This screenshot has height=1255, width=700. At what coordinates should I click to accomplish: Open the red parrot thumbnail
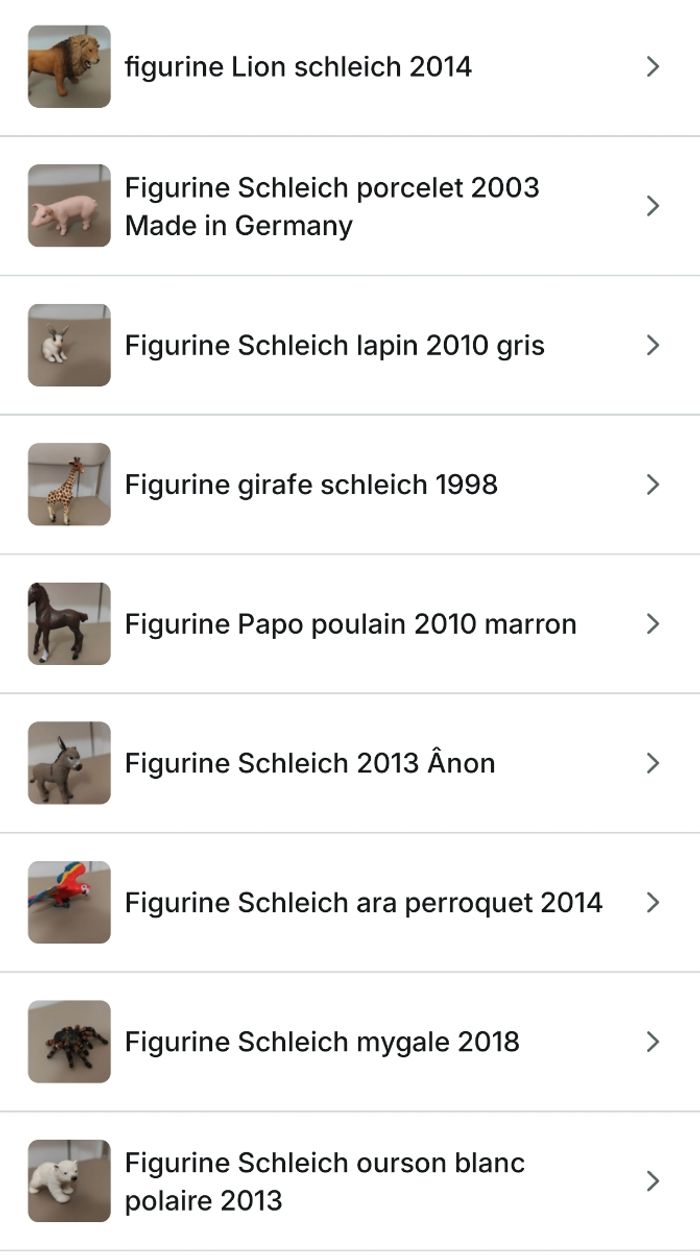(69, 902)
